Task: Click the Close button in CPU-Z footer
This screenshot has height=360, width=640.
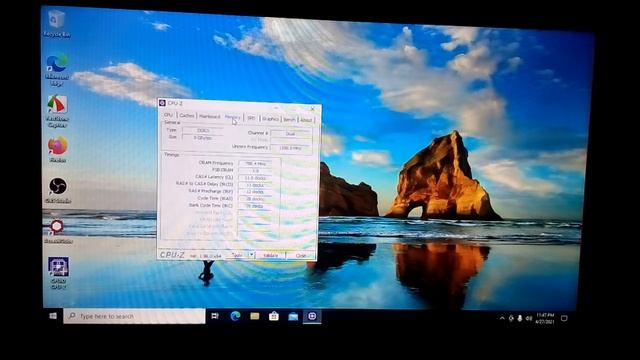Action: click(301, 256)
